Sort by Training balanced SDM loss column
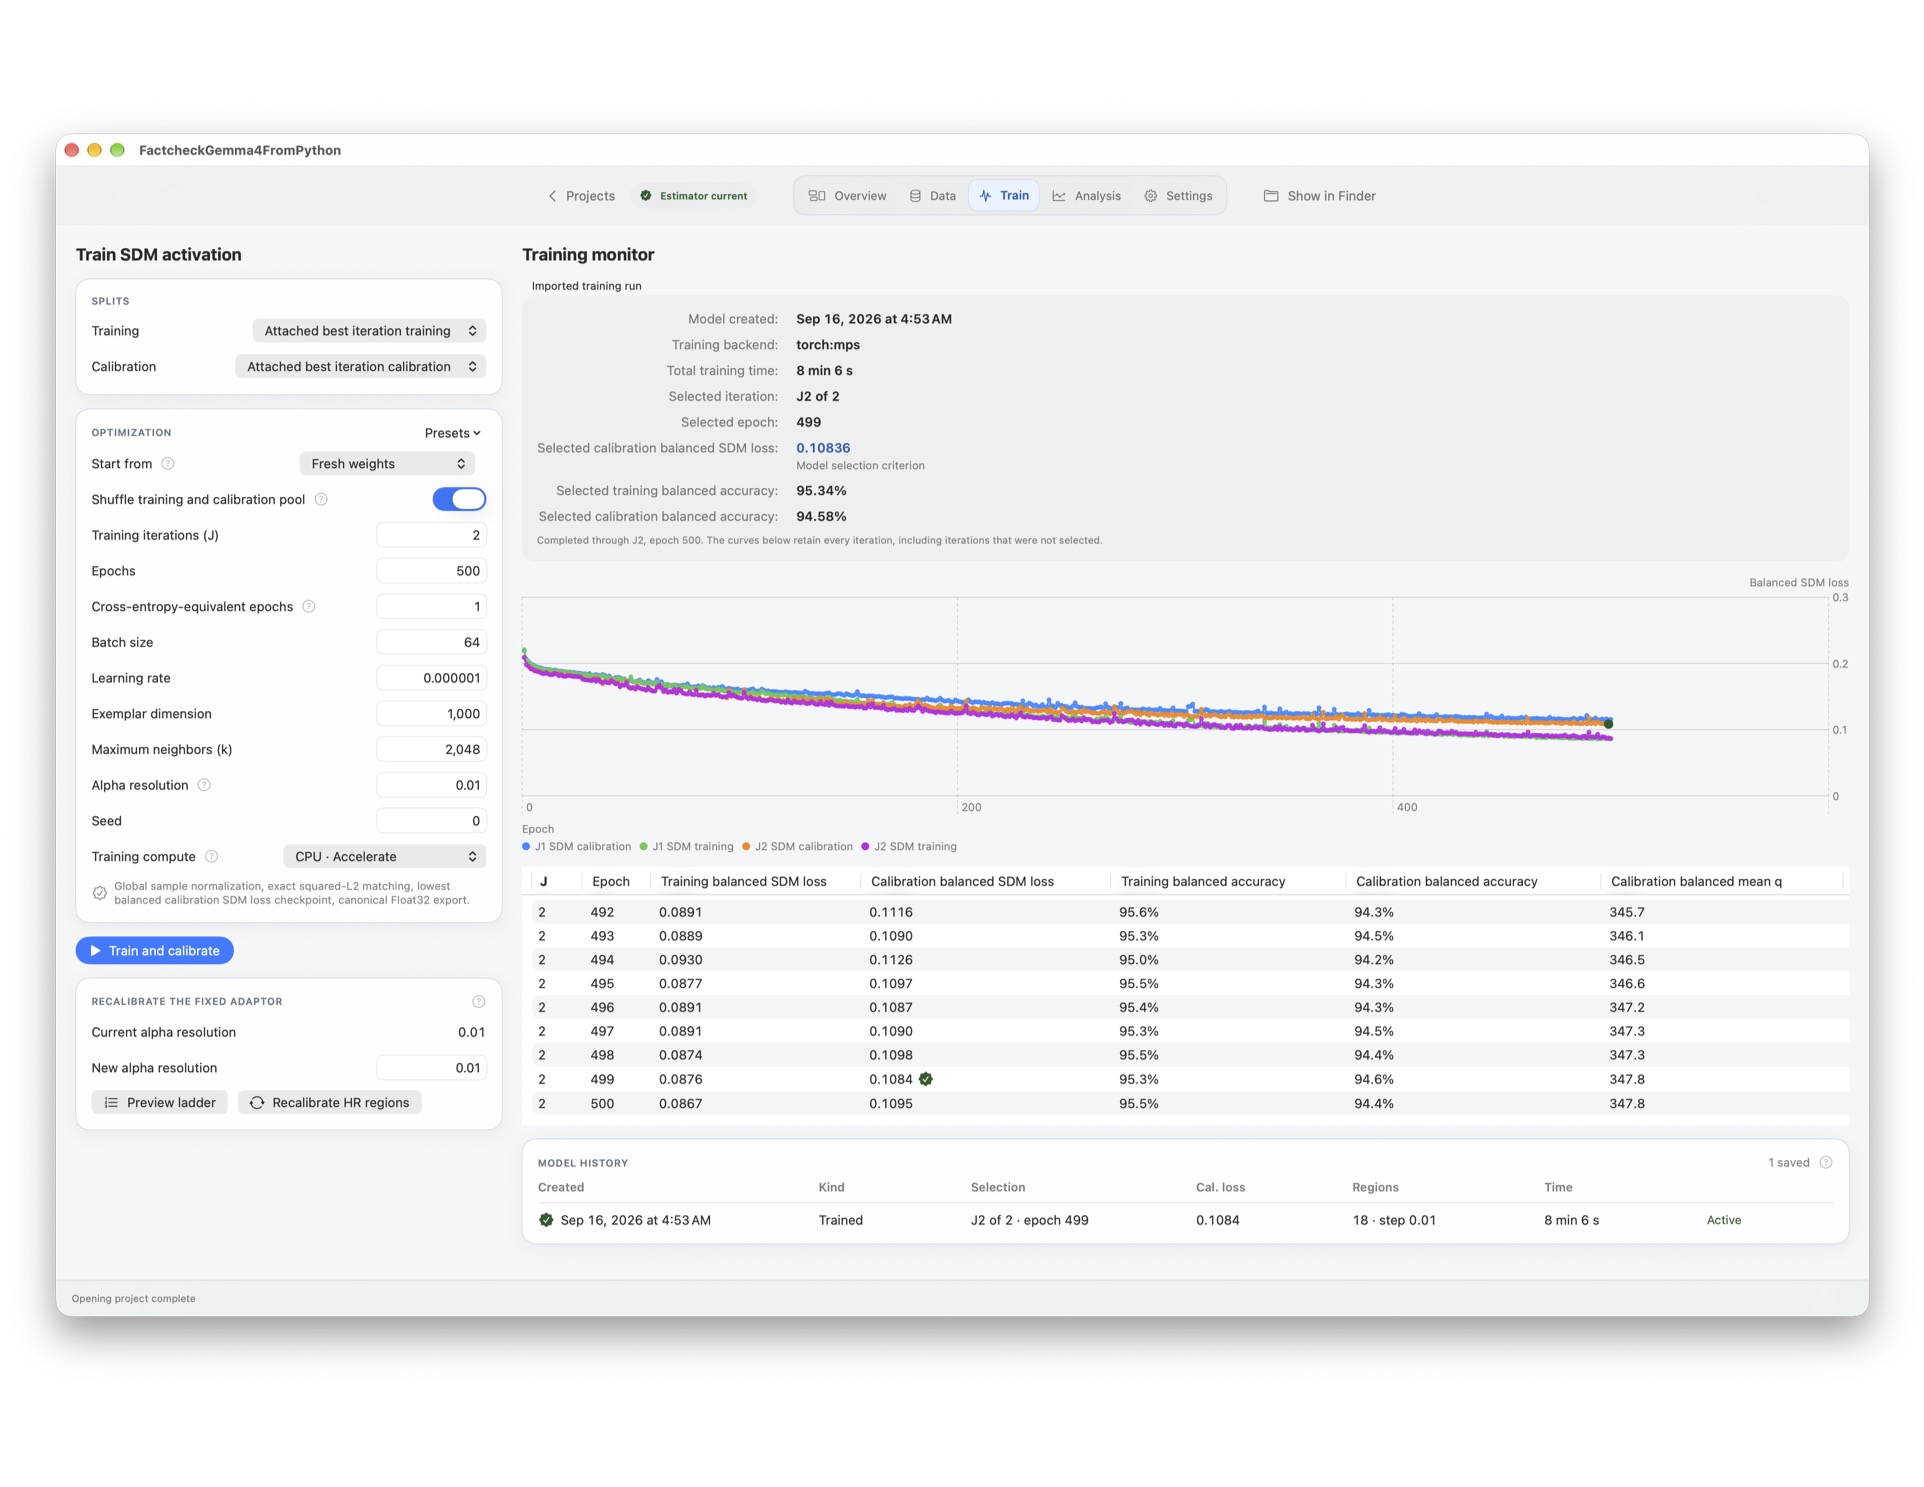 pos(744,882)
